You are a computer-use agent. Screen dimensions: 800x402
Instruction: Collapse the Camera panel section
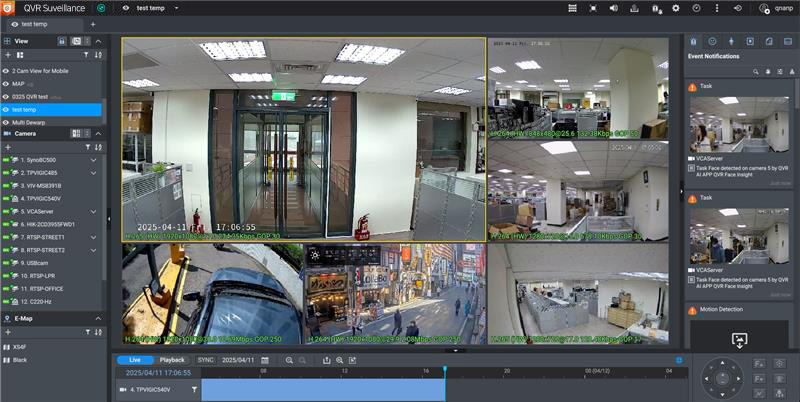coord(97,133)
